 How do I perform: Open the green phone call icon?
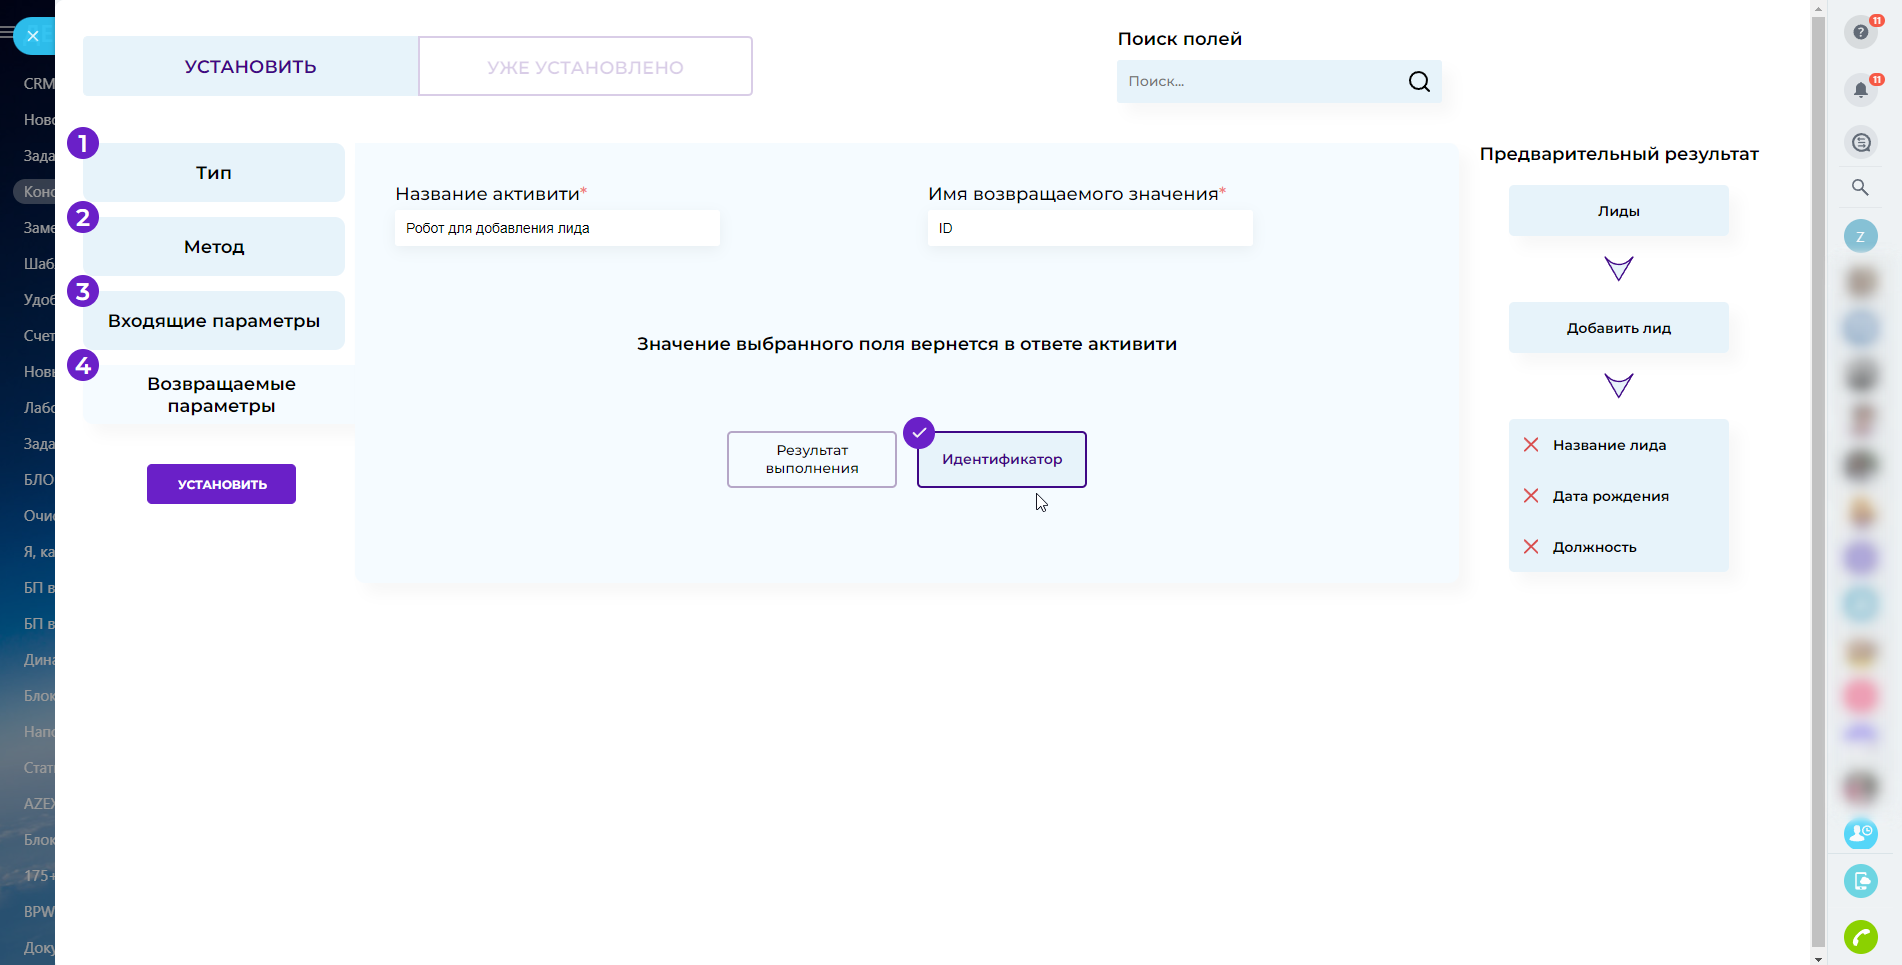pos(1860,937)
